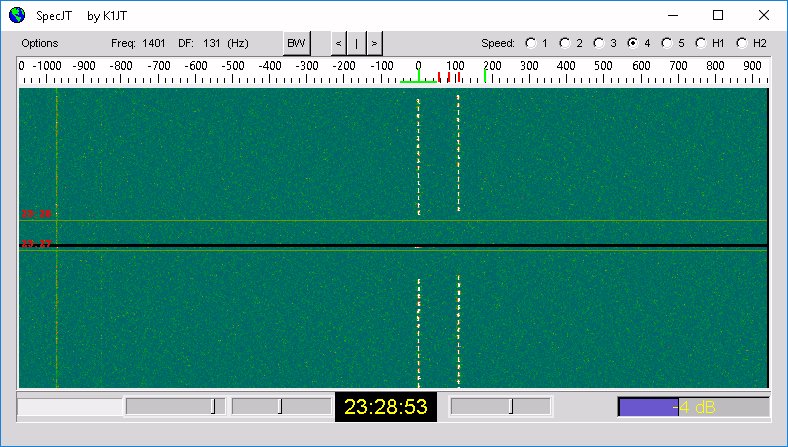Select speed 2 radio button
Screen dimensions: 788x447
coord(565,43)
